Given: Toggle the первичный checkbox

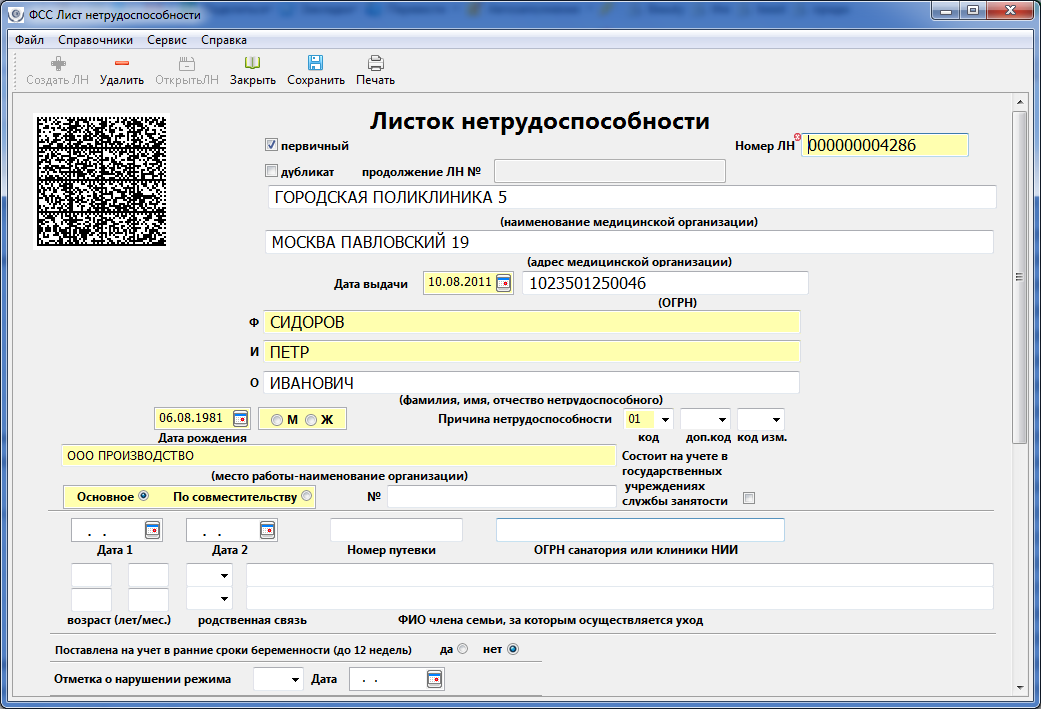Looking at the screenshot, I should [271, 145].
